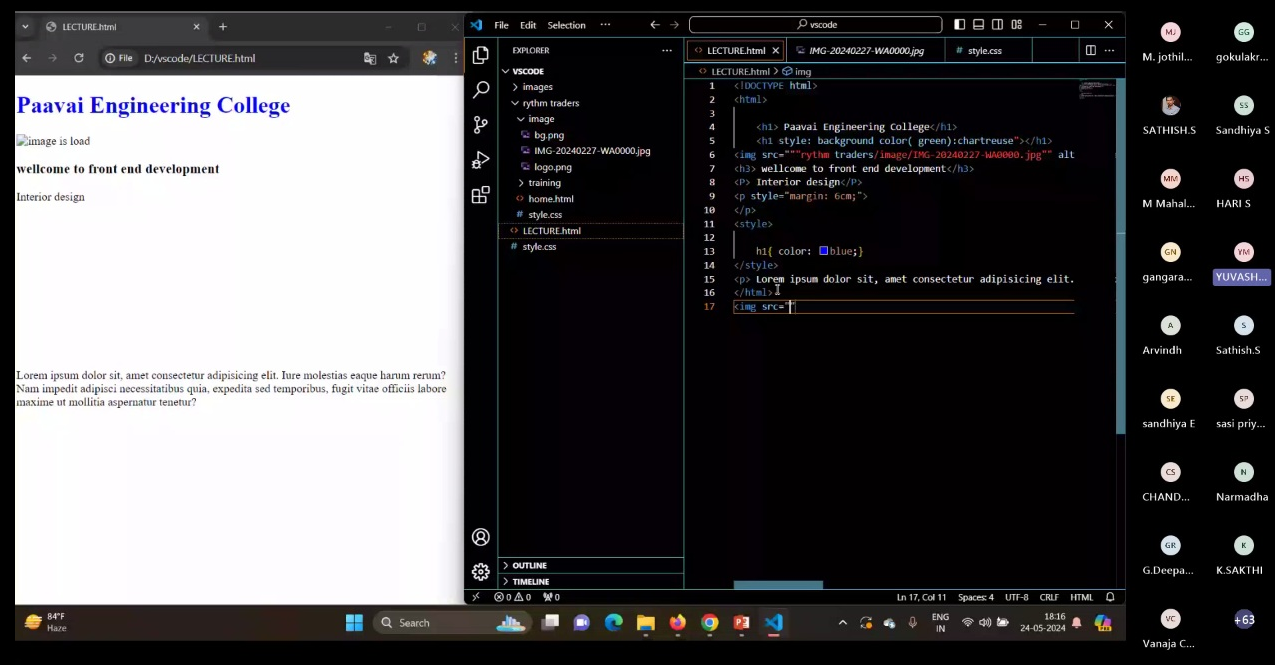Image resolution: width=1275 pixels, height=665 pixels.
Task: Switch to the style.css editor tab
Action: pos(984,50)
